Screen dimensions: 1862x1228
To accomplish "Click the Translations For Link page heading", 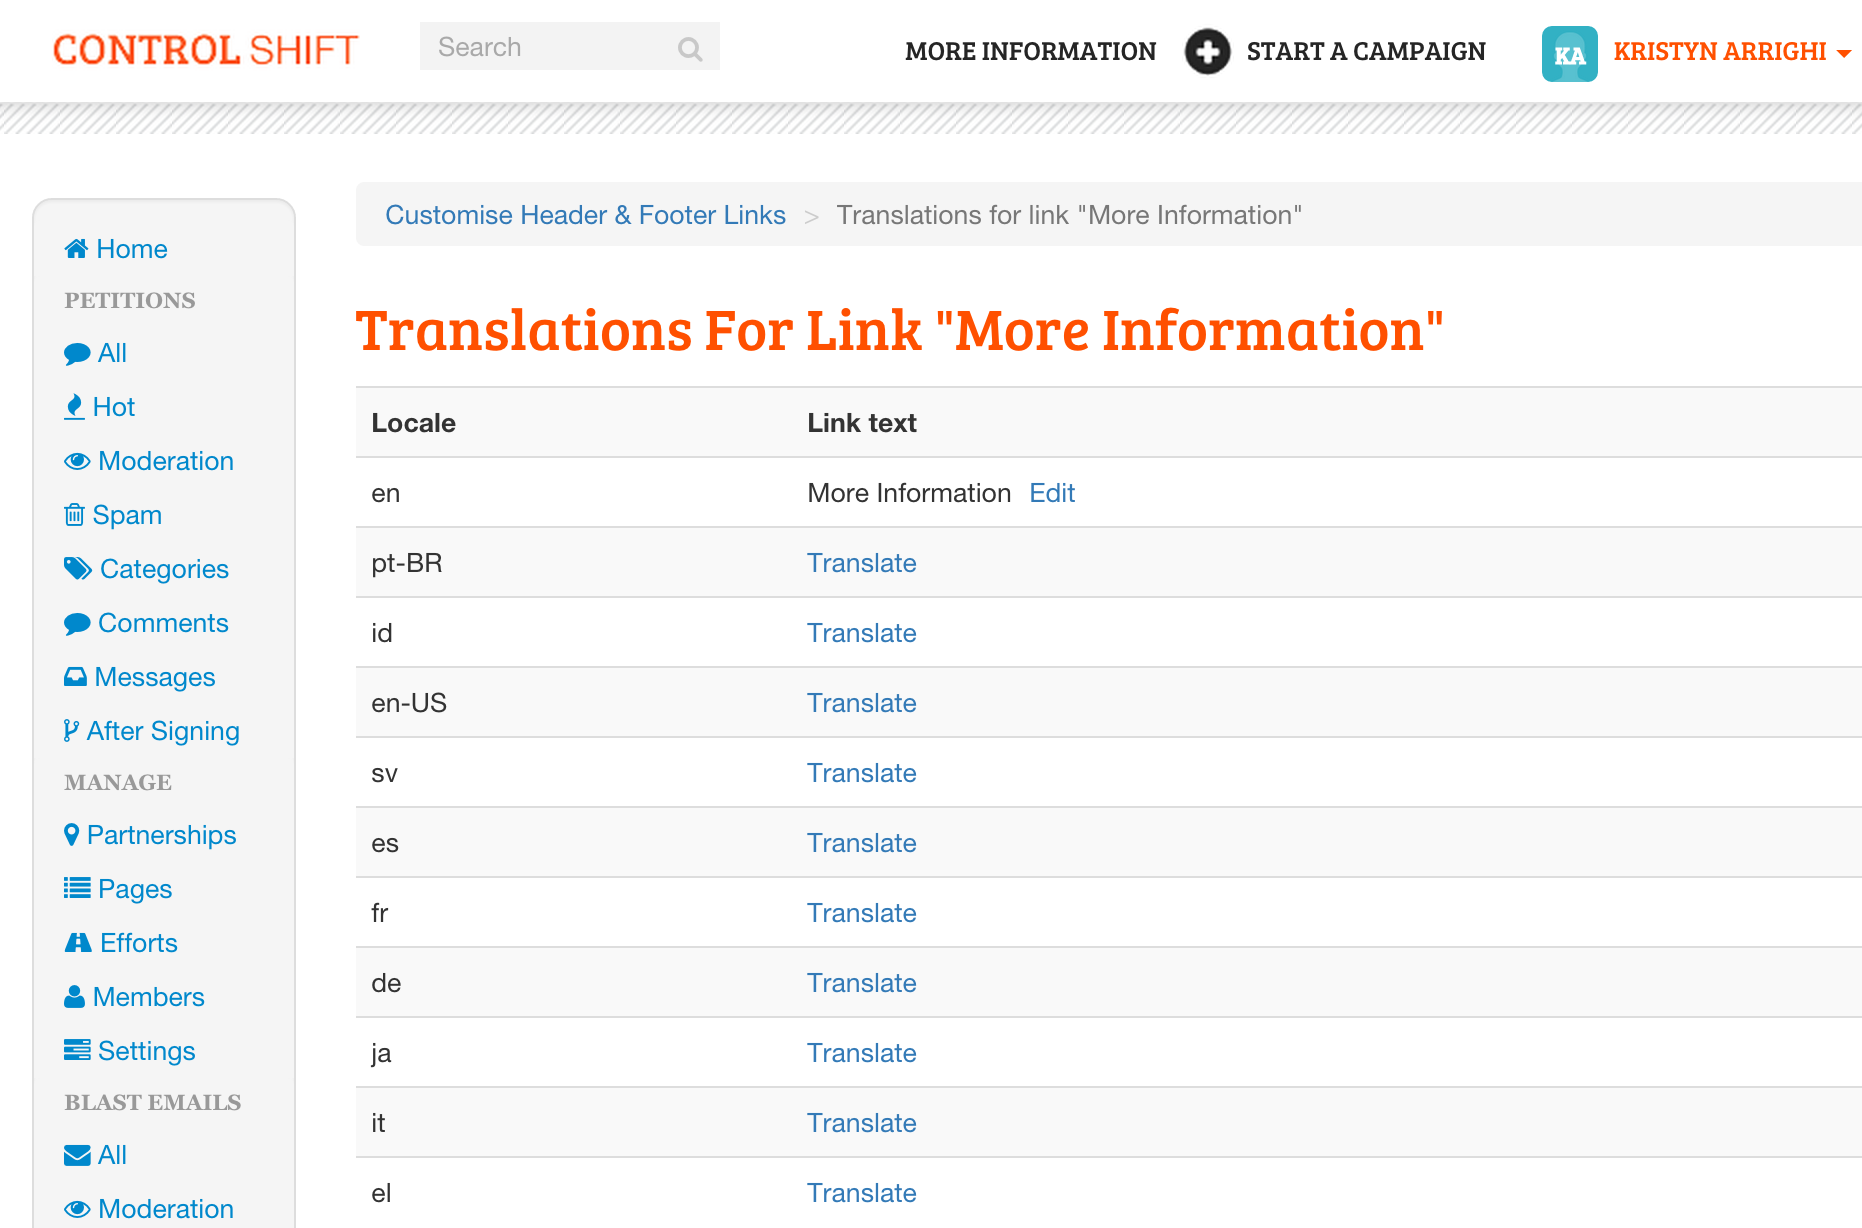I will 899,331.
